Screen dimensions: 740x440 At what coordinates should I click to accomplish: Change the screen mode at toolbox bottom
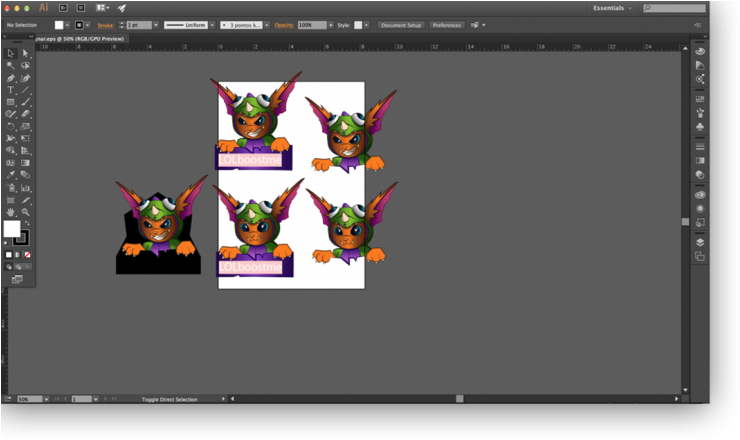click(x=17, y=280)
